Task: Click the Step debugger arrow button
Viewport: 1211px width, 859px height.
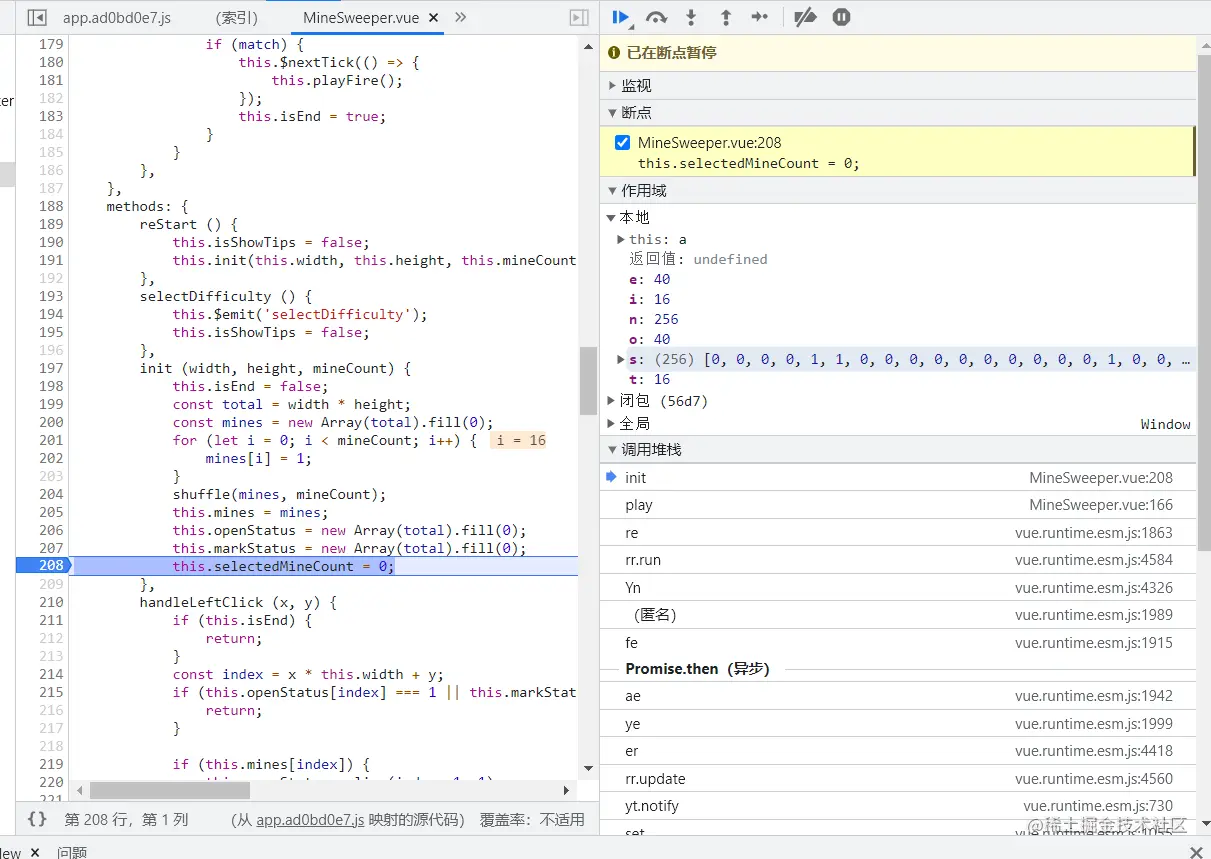Action: pos(760,17)
